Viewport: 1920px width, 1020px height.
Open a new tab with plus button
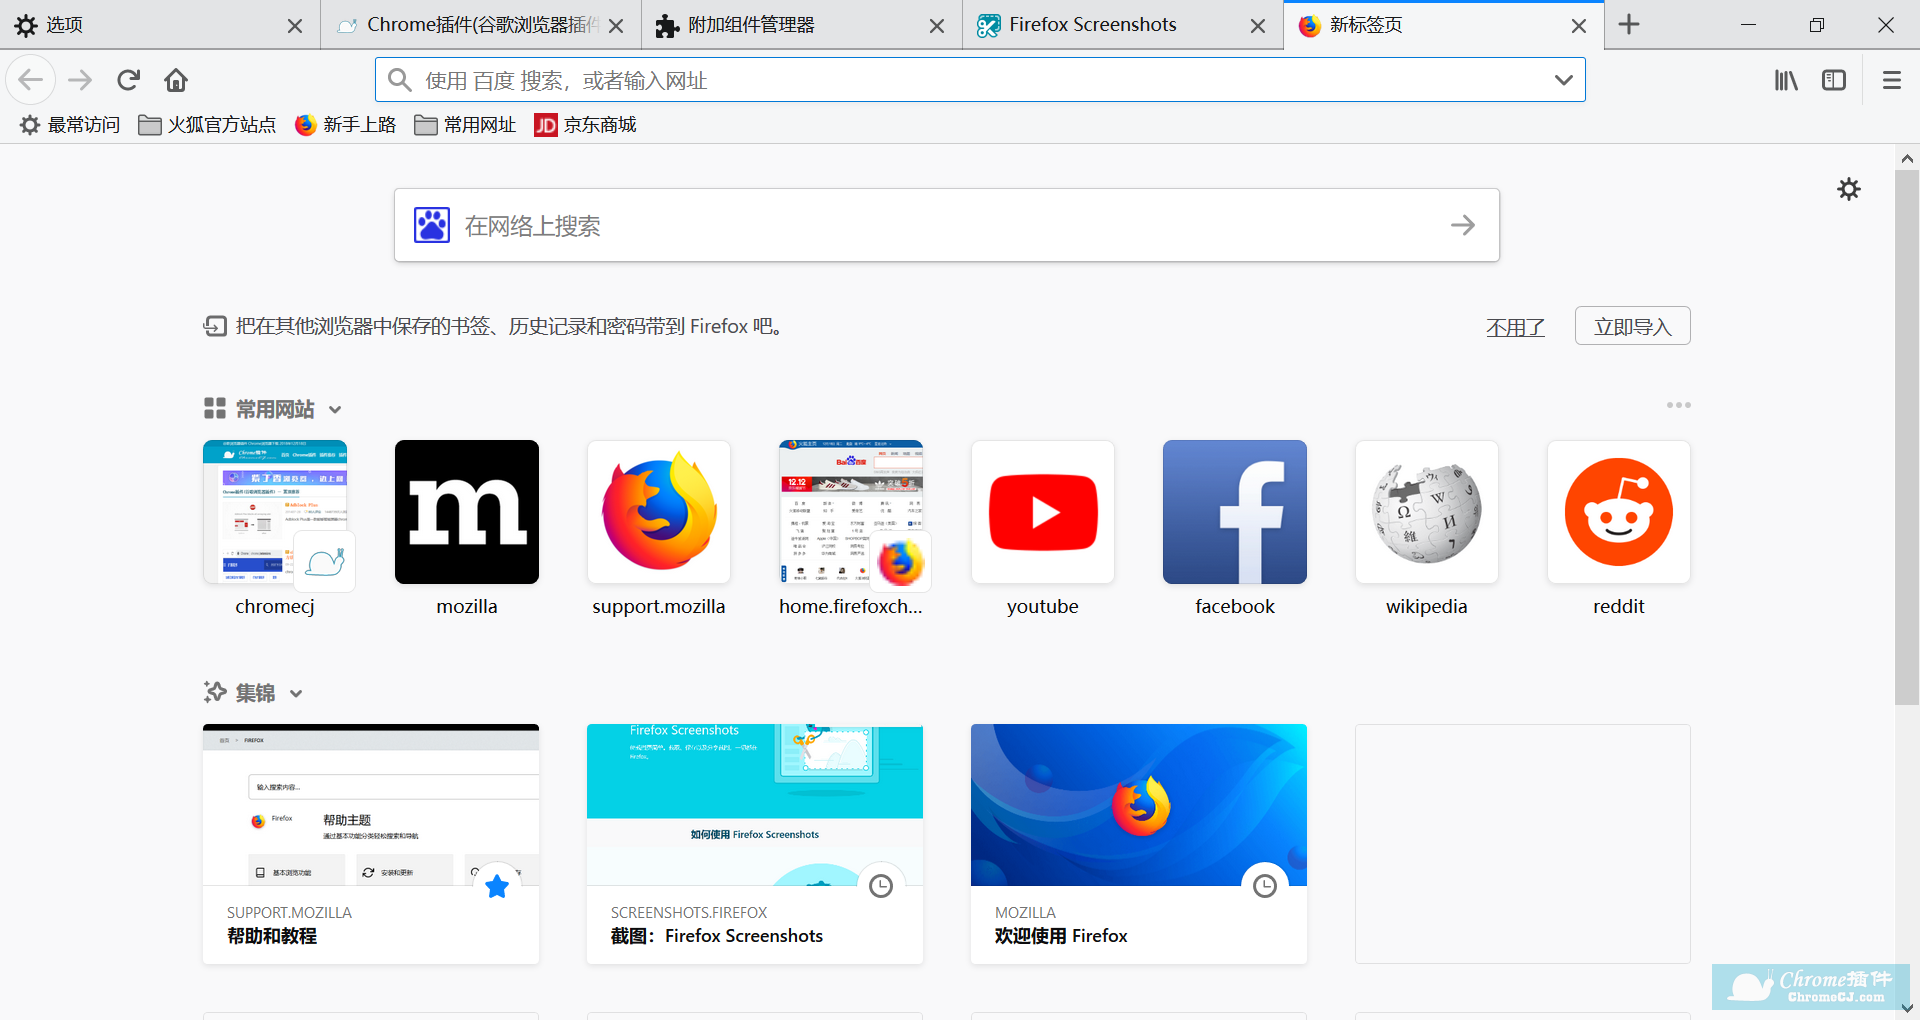click(1629, 24)
